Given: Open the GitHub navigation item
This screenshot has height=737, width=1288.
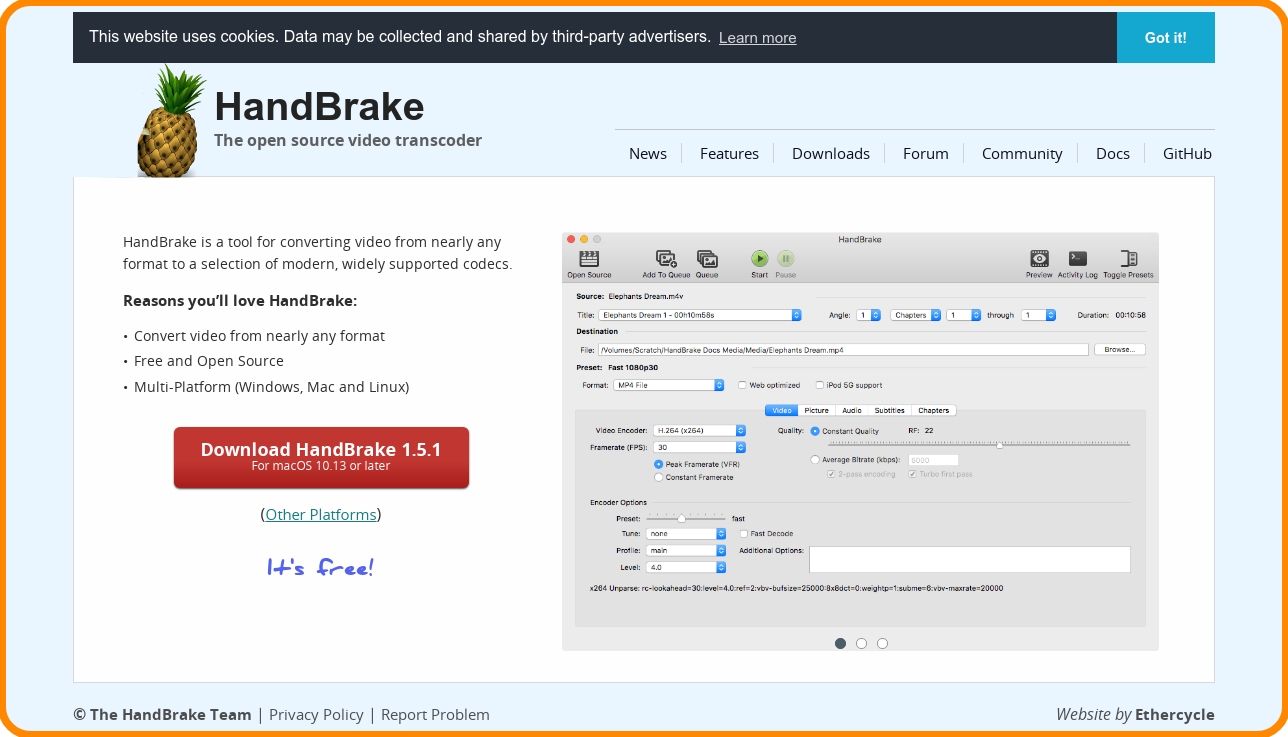Looking at the screenshot, I should [1187, 153].
